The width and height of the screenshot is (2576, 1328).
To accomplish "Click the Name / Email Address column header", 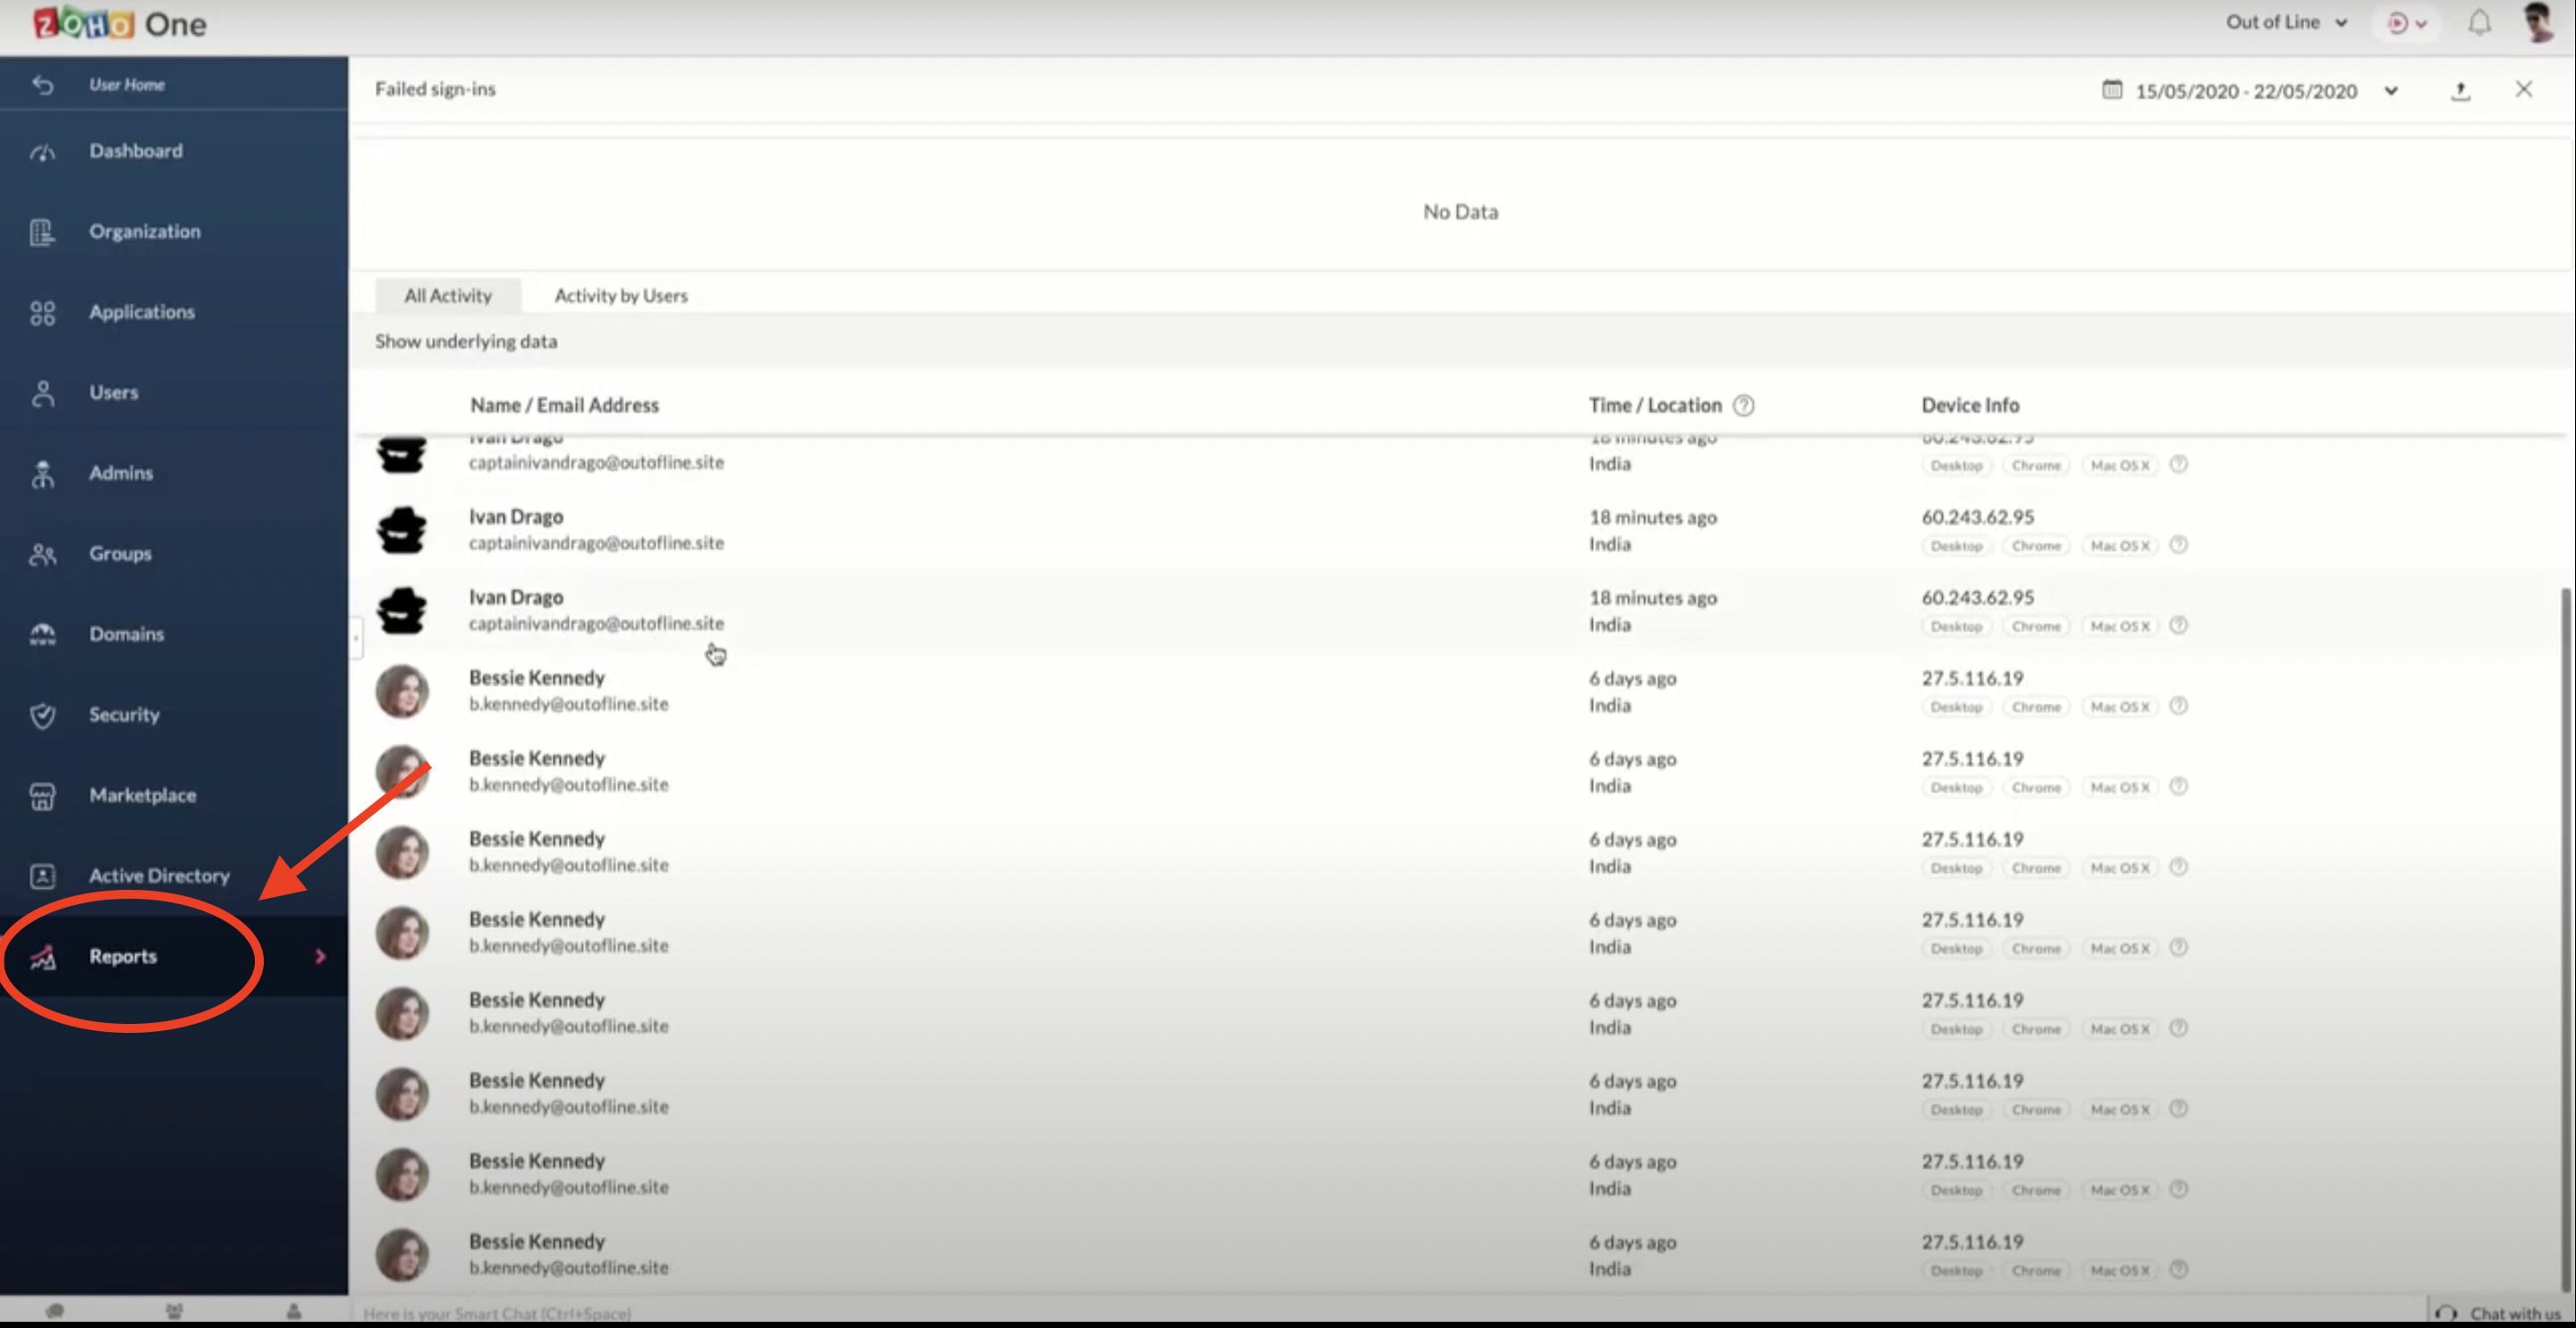I will (564, 406).
